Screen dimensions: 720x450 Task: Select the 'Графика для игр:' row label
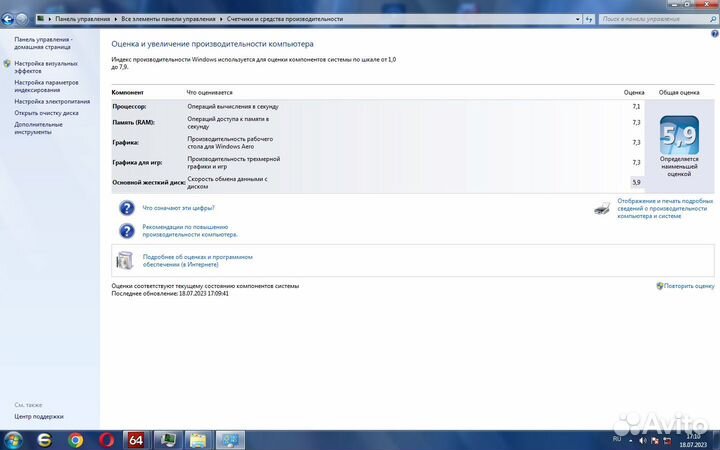(x=137, y=163)
